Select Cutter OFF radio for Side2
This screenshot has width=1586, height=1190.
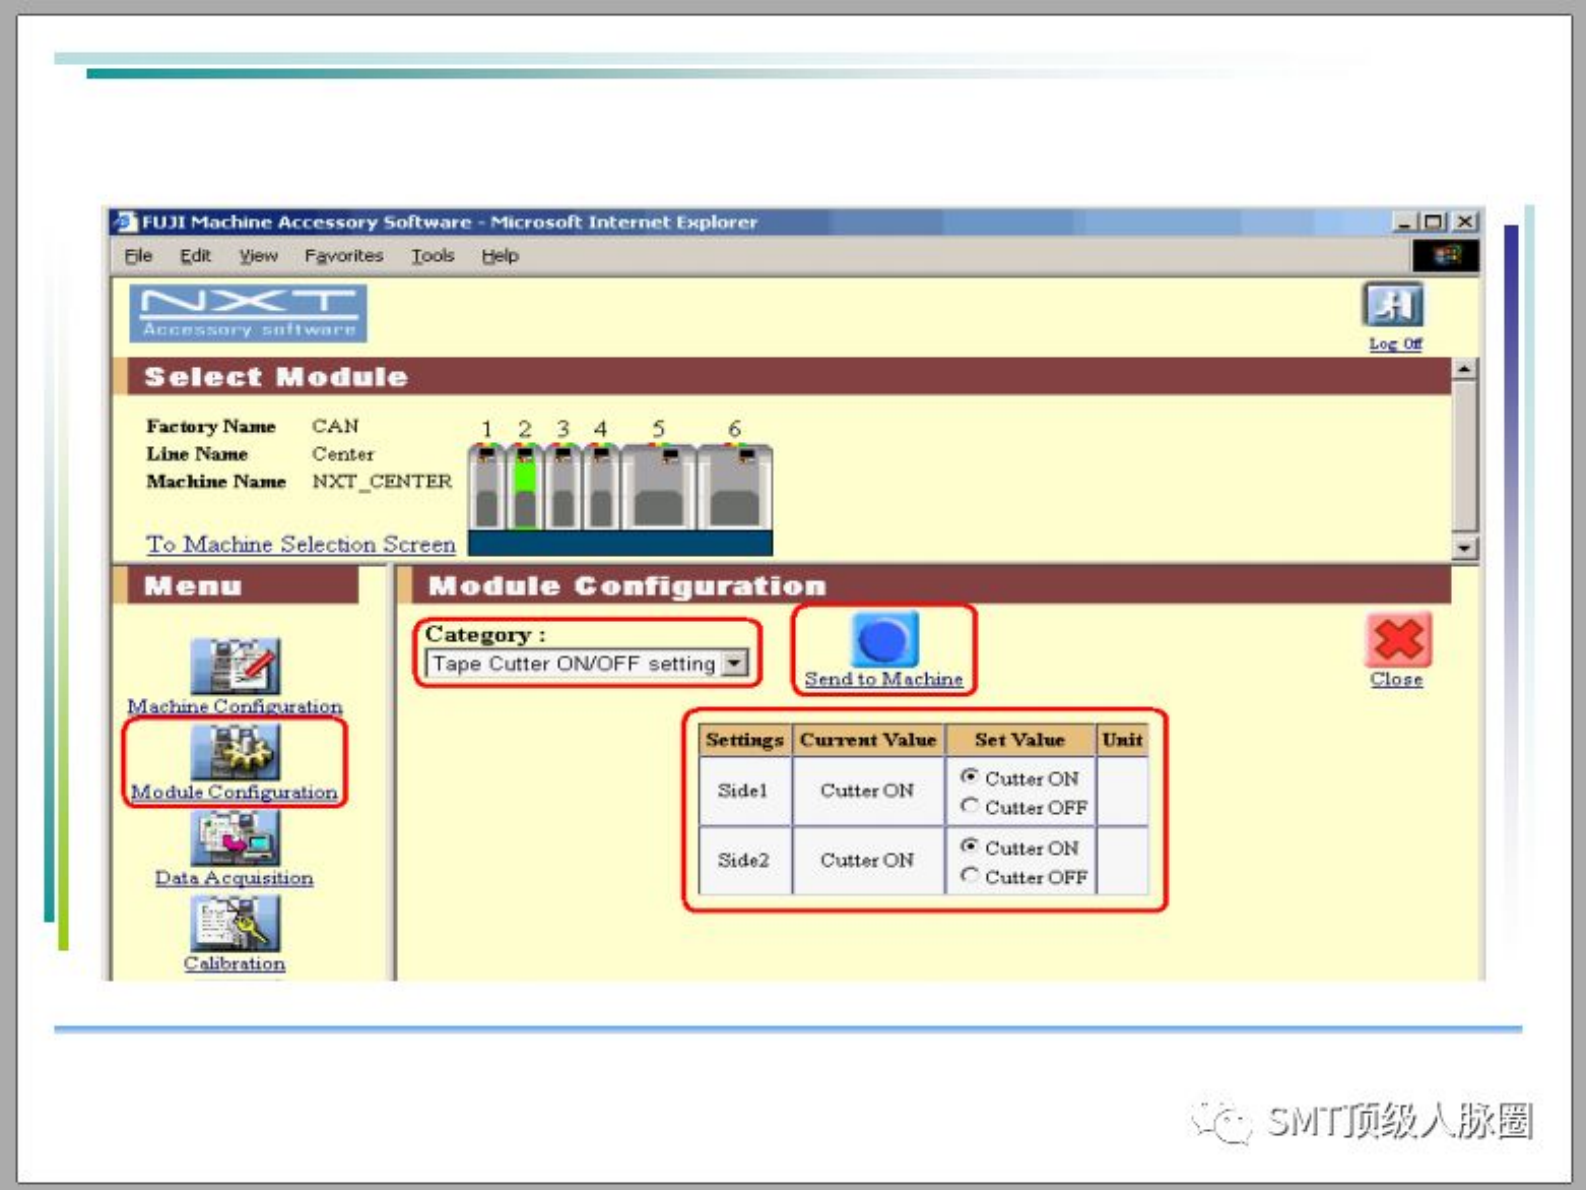[969, 875]
